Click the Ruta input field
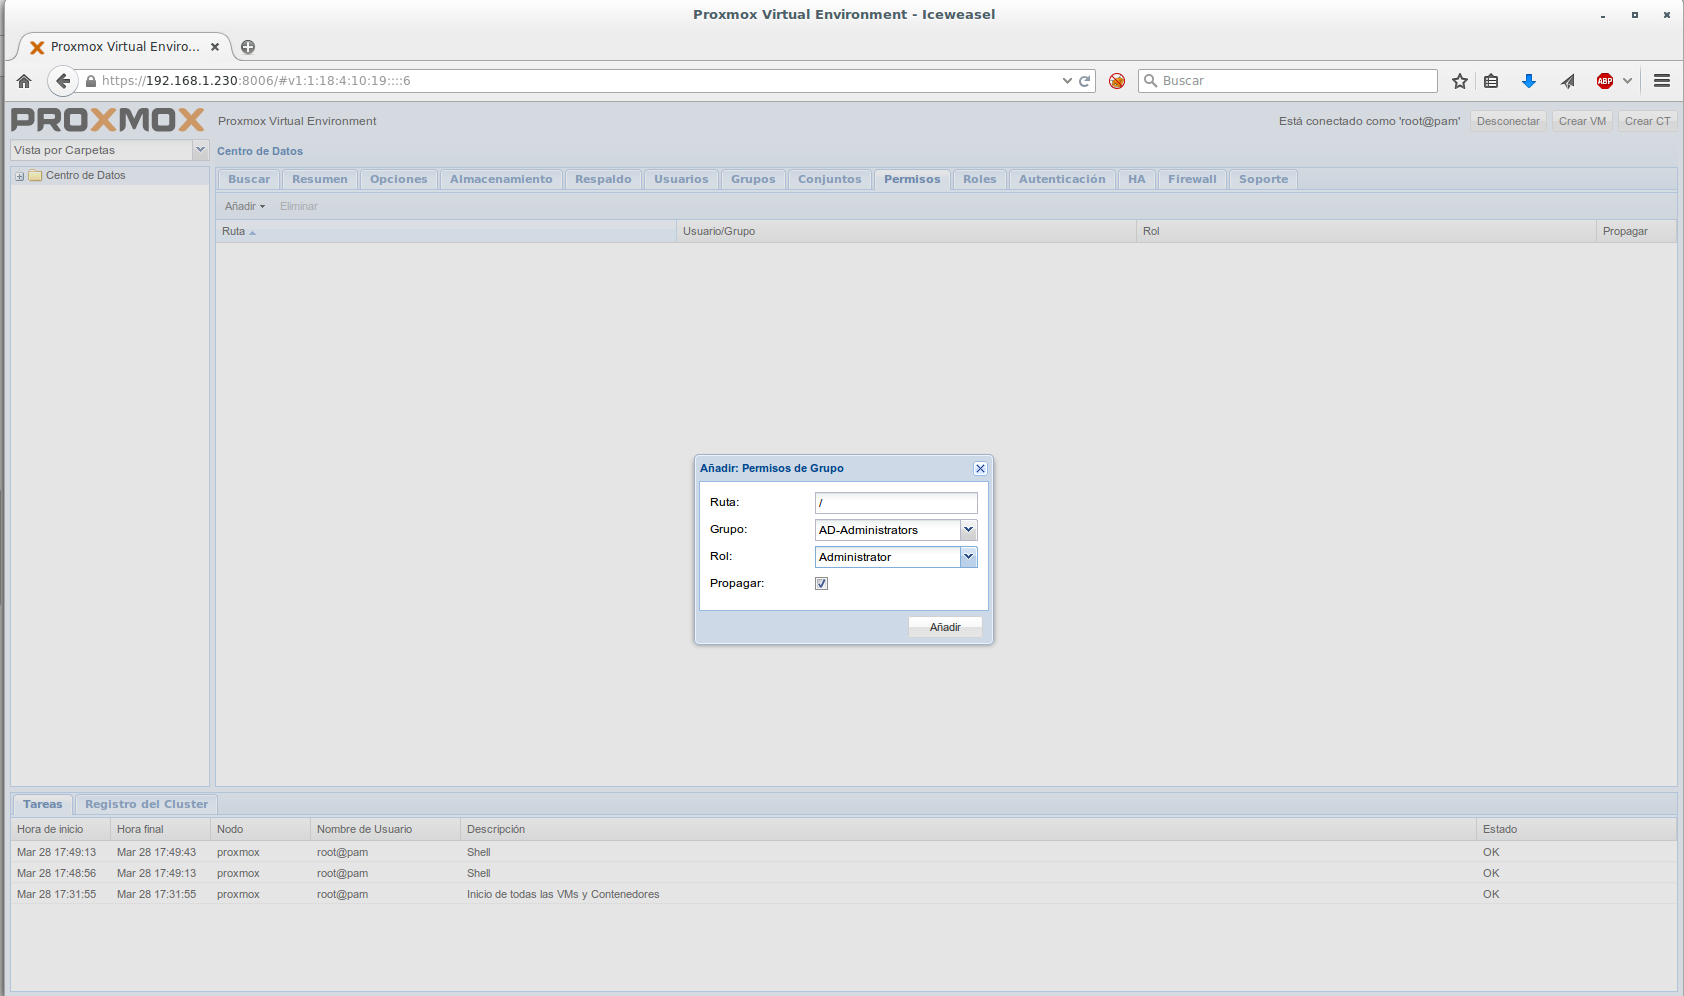 tap(895, 503)
